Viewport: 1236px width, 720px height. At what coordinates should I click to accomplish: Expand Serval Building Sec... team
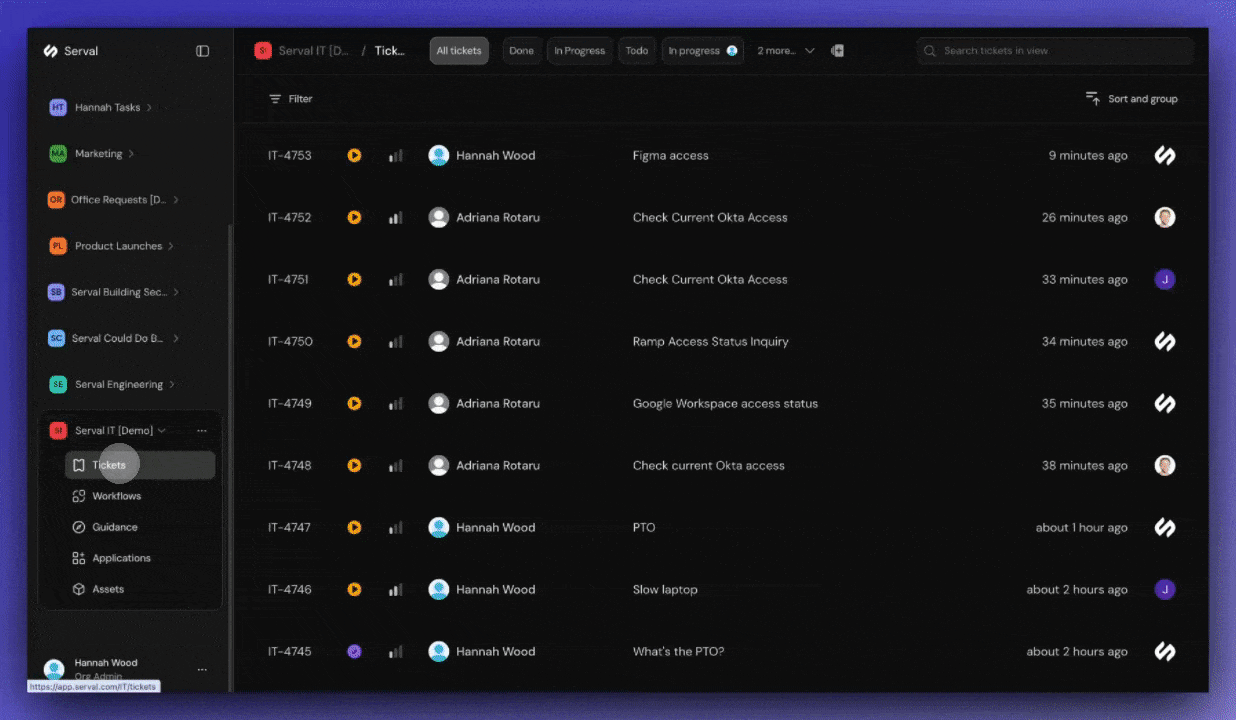pyautogui.click(x=176, y=293)
